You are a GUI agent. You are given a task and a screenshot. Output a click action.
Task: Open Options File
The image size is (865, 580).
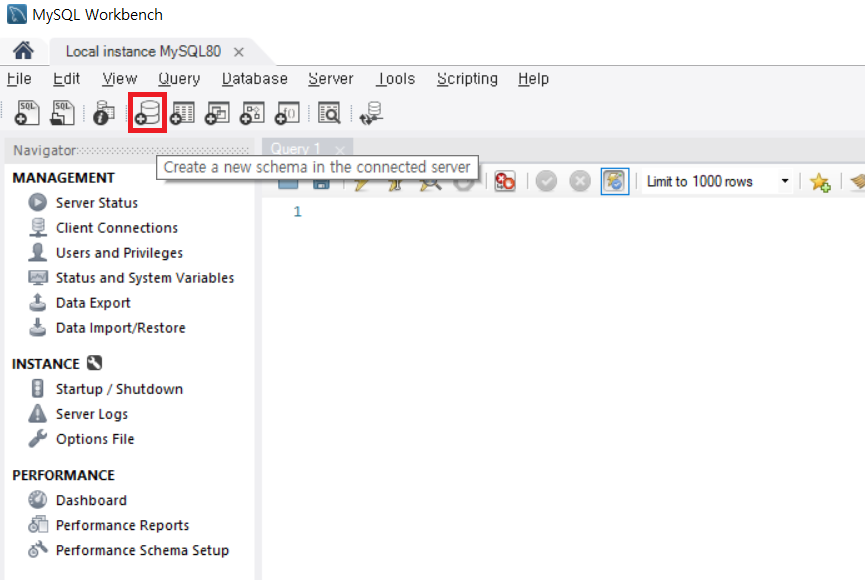[x=95, y=439]
